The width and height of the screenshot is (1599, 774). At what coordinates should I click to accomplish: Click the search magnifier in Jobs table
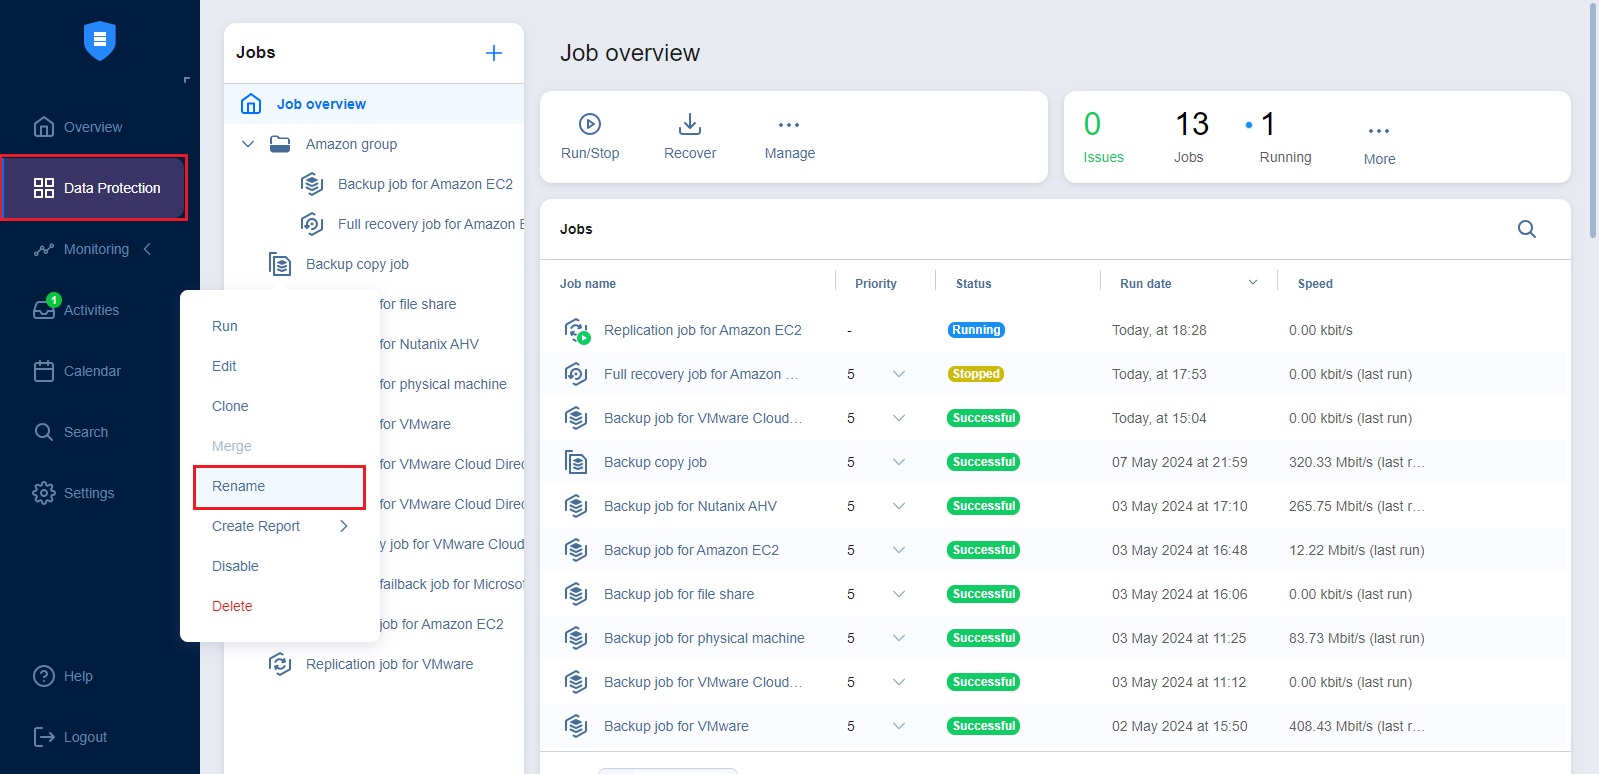tap(1526, 229)
